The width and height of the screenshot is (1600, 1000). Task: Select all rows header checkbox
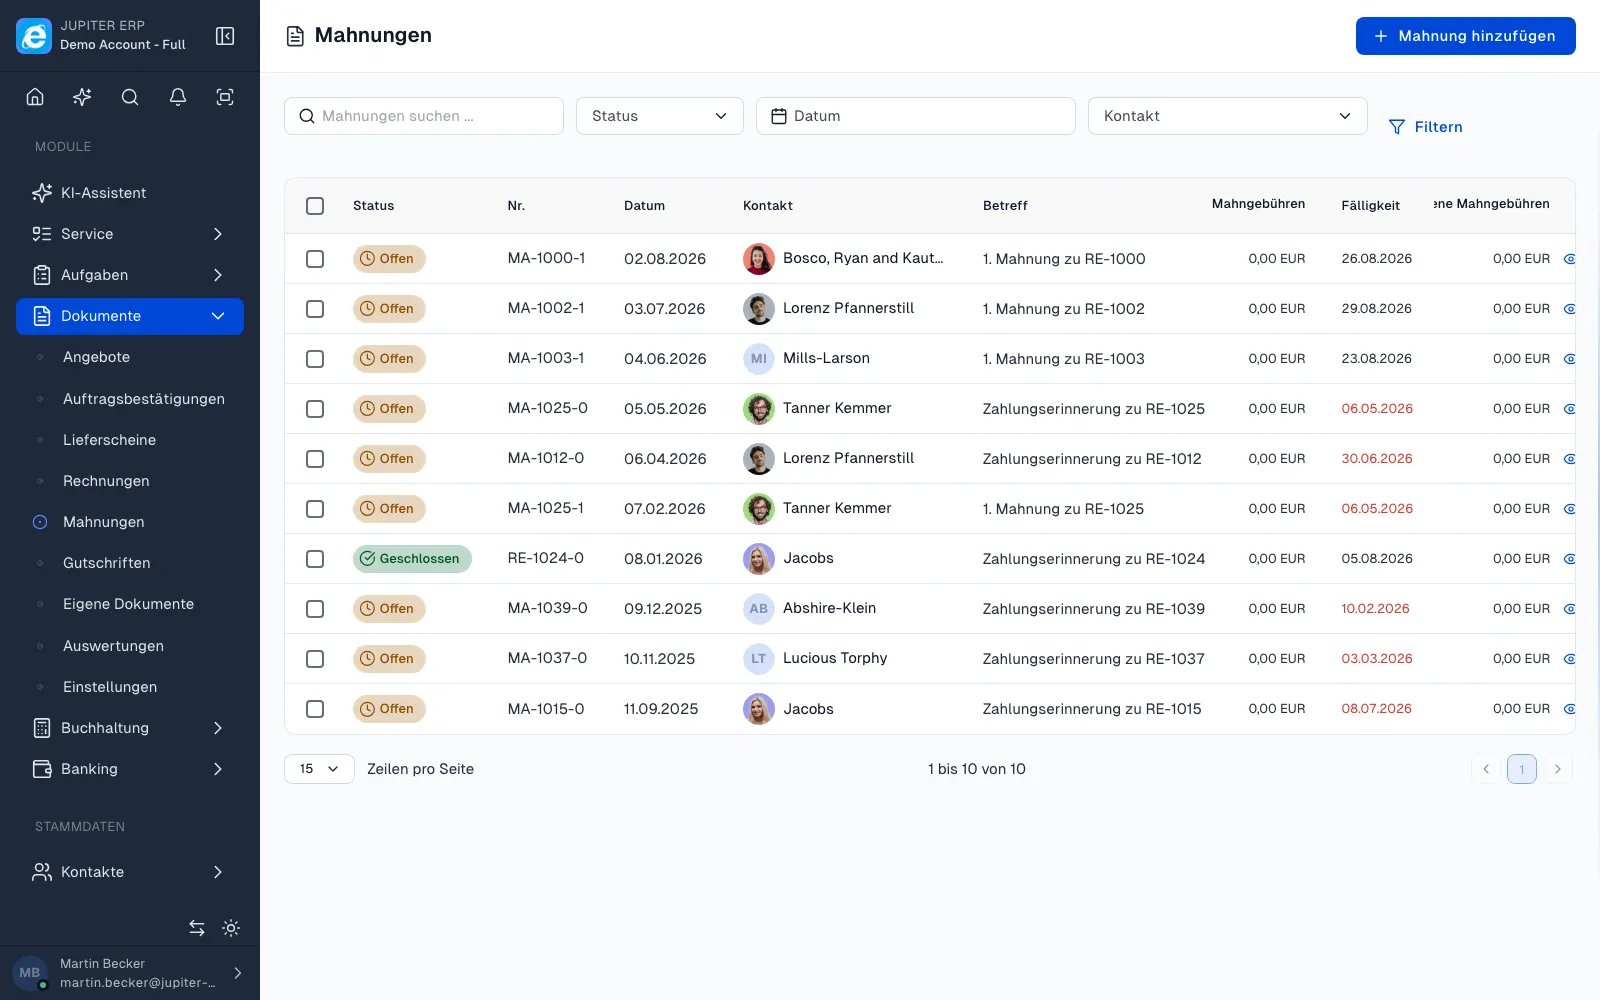[315, 206]
